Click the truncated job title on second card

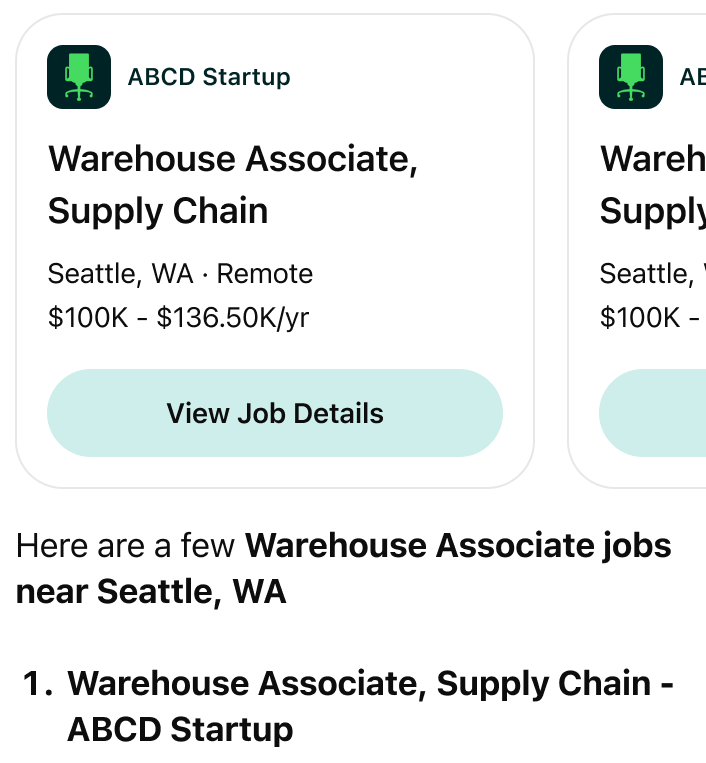(652, 185)
